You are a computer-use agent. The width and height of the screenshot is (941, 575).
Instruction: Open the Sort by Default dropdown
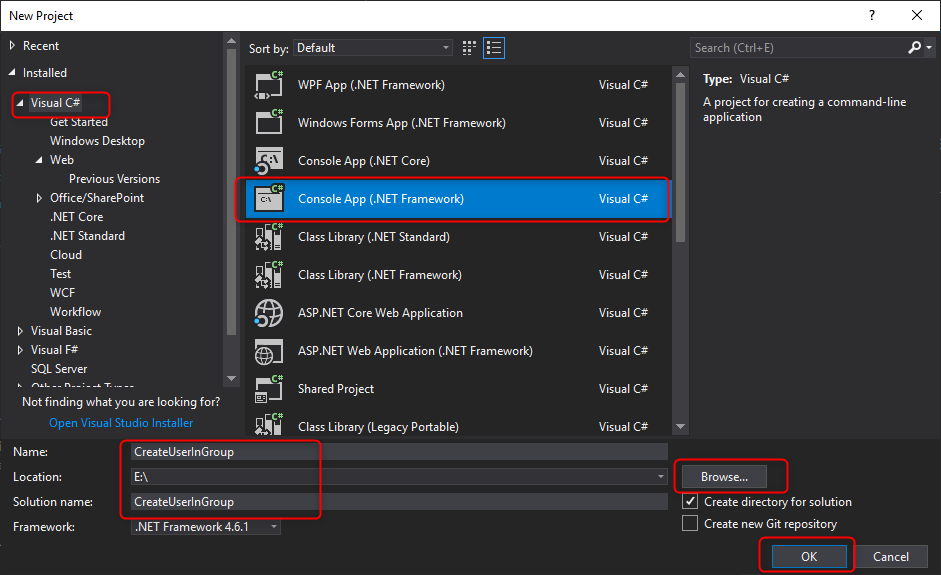373,48
